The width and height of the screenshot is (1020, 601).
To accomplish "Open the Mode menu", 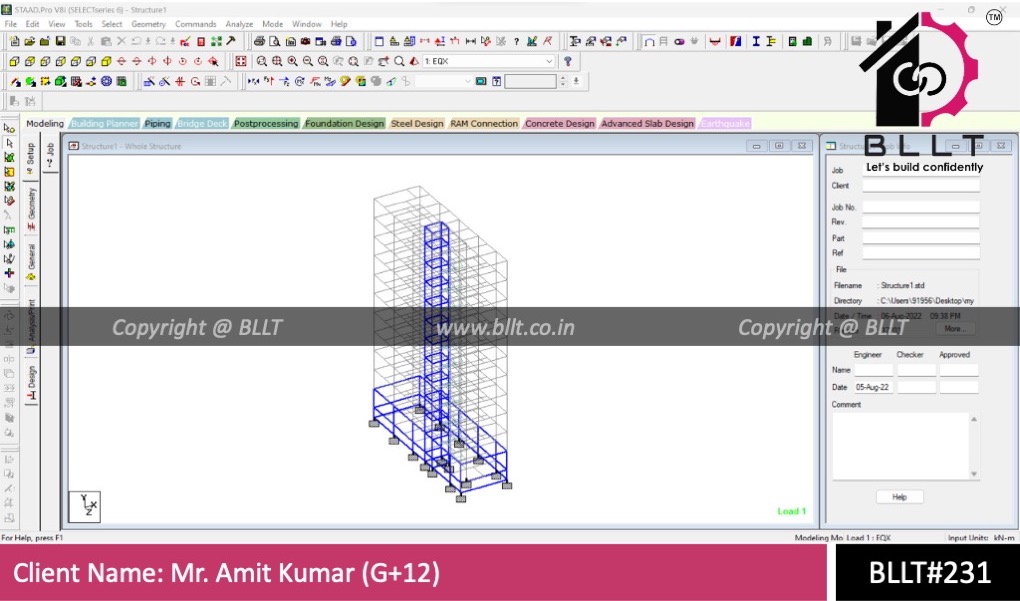I will [x=273, y=24].
